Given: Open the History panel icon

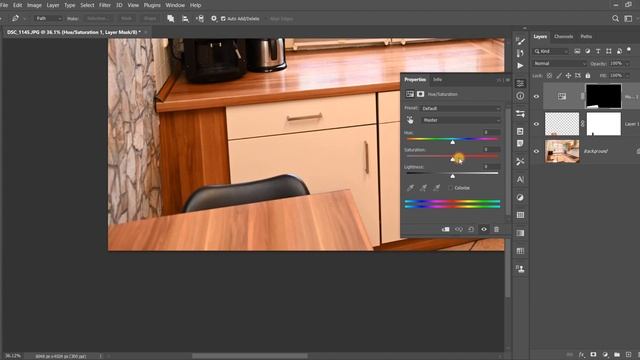Looking at the screenshot, I should pyautogui.click(x=520, y=53).
